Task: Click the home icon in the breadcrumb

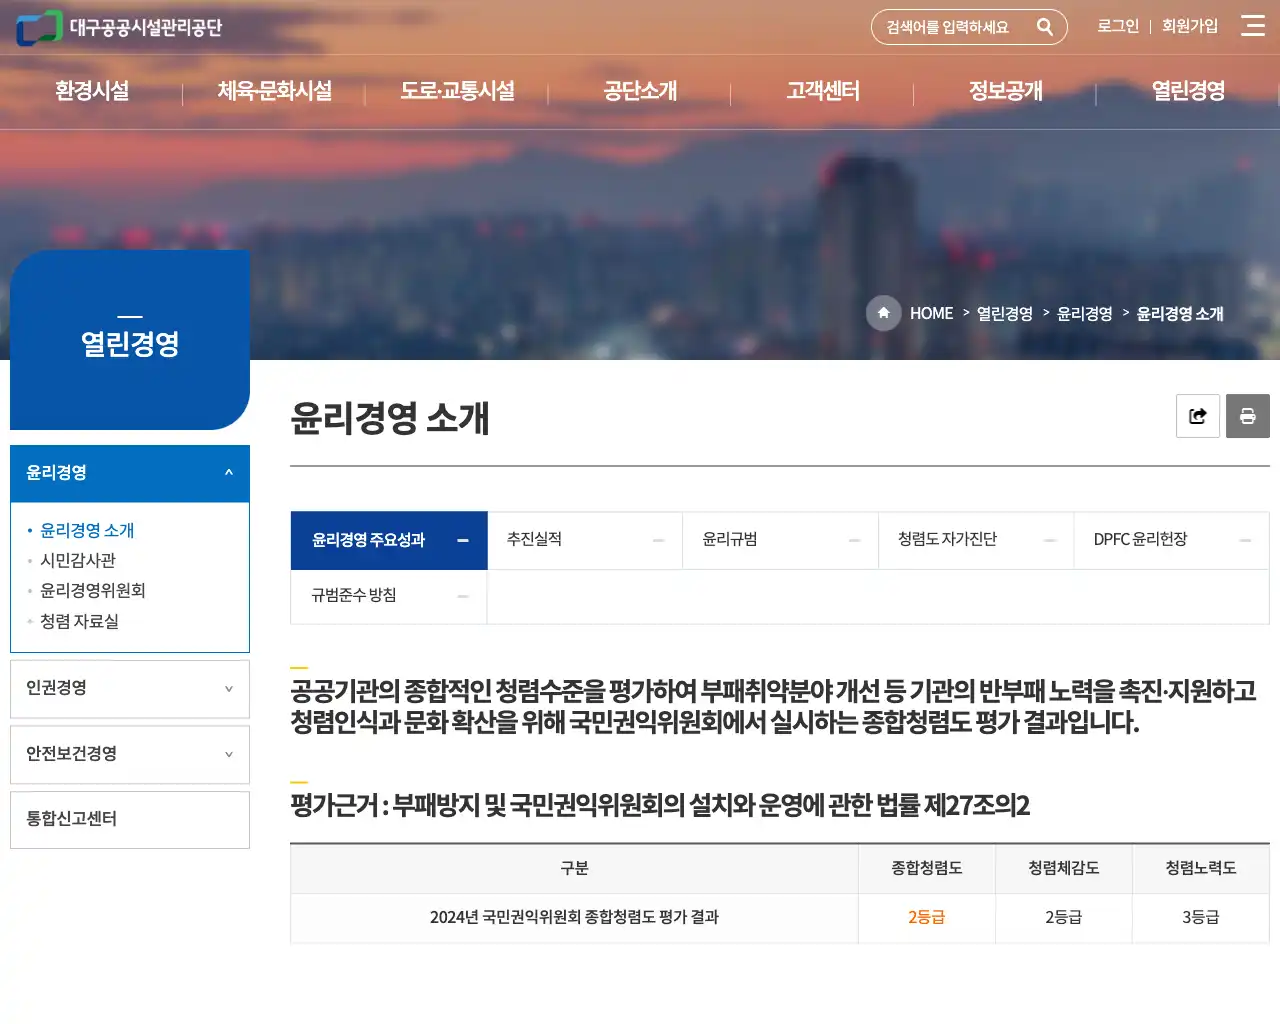Action: pos(883,313)
